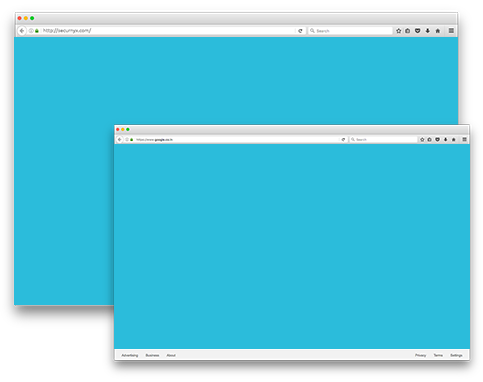Reload the securnyx.com page
483x382 pixels.
point(300,31)
